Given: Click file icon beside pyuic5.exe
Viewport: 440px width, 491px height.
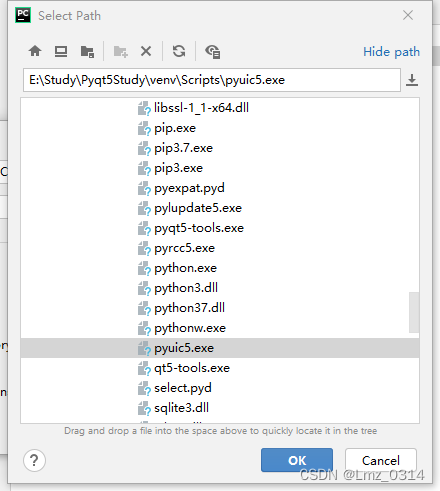Looking at the screenshot, I should click(x=144, y=349).
